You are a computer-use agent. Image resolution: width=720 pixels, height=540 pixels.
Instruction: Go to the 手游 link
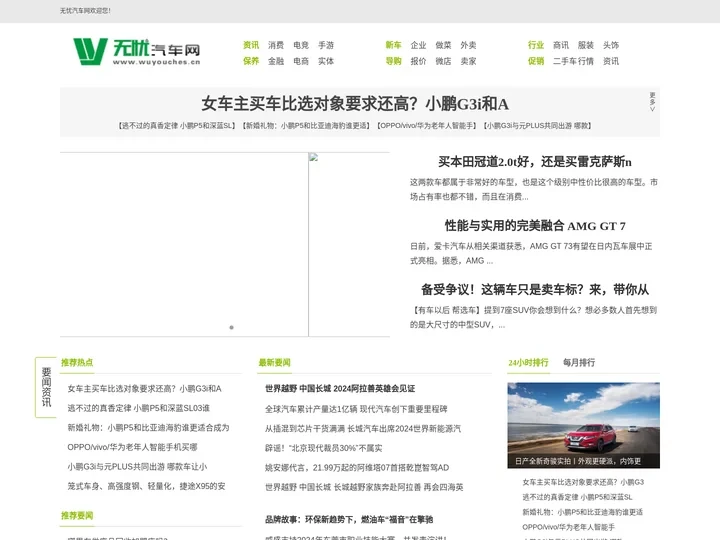click(326, 45)
